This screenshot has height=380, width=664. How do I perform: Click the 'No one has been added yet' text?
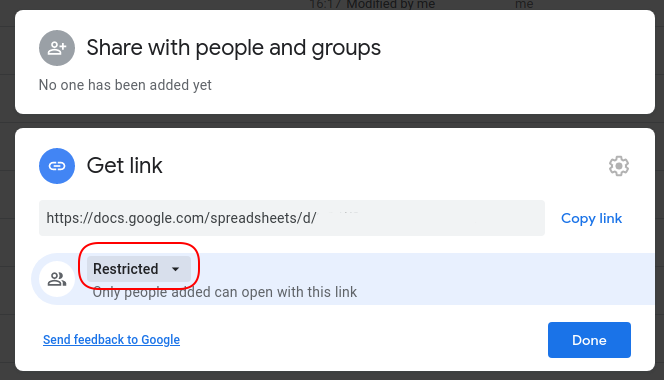tap(125, 85)
